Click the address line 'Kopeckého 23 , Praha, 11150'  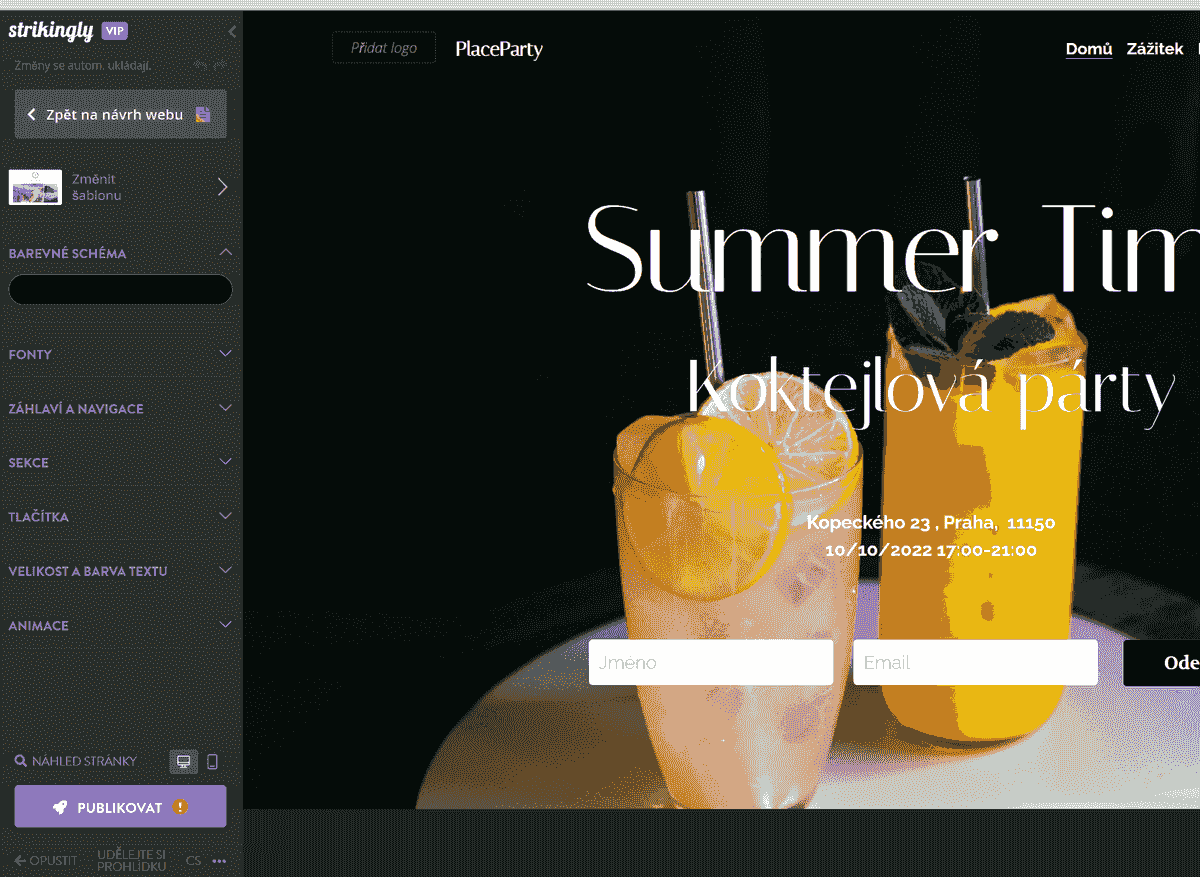pyautogui.click(x=931, y=522)
